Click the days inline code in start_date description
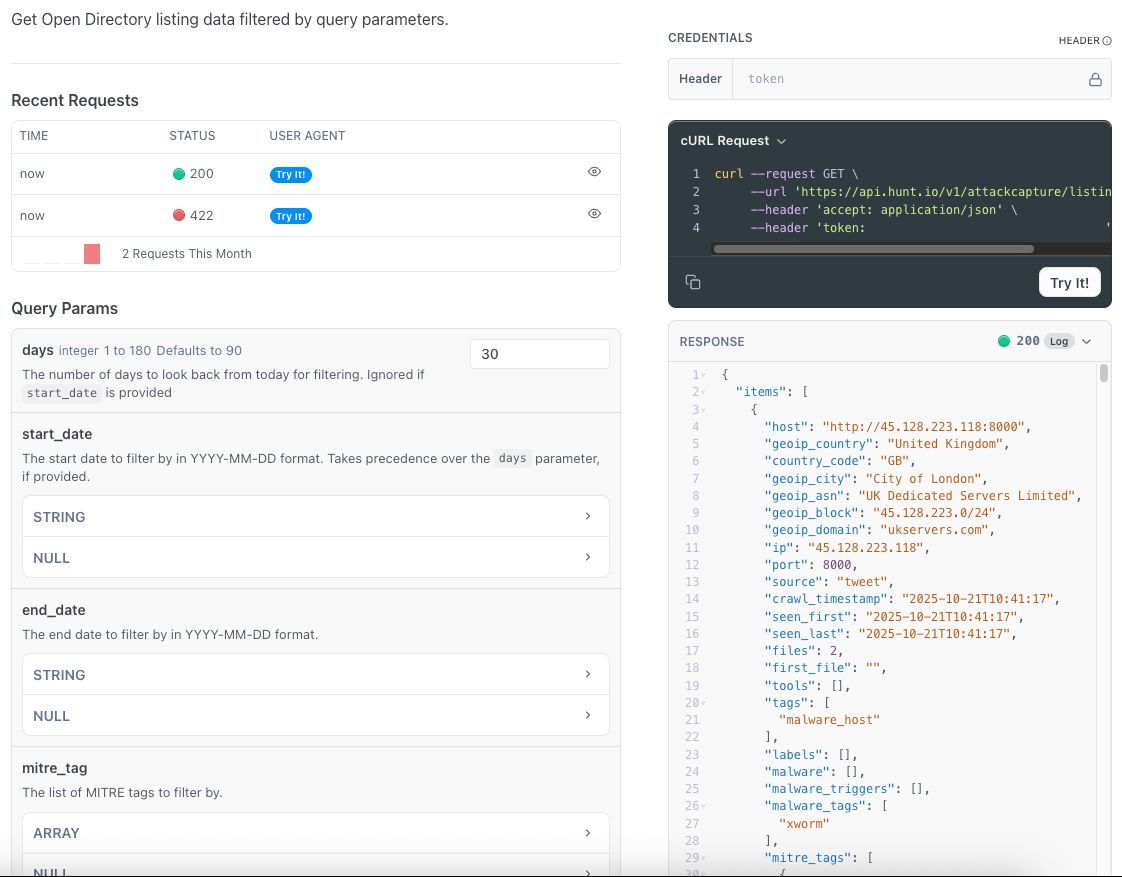 [512, 459]
